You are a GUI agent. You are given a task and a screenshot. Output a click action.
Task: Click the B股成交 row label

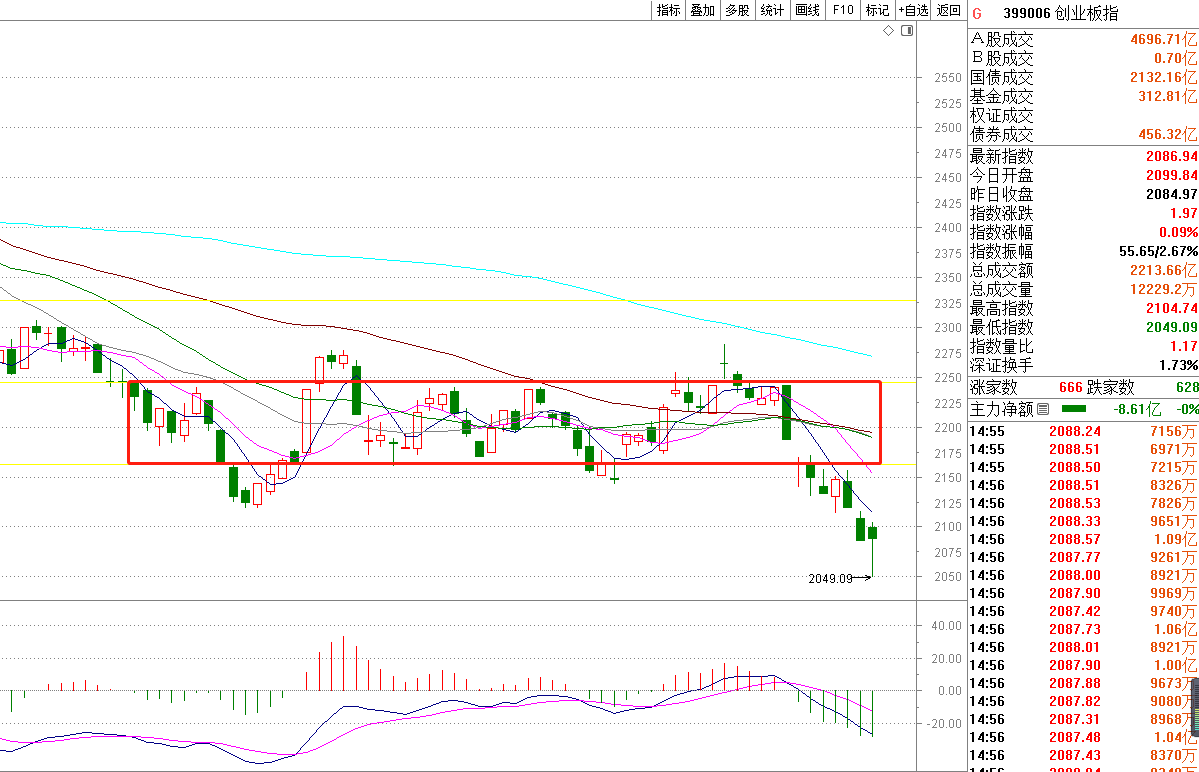point(1002,58)
